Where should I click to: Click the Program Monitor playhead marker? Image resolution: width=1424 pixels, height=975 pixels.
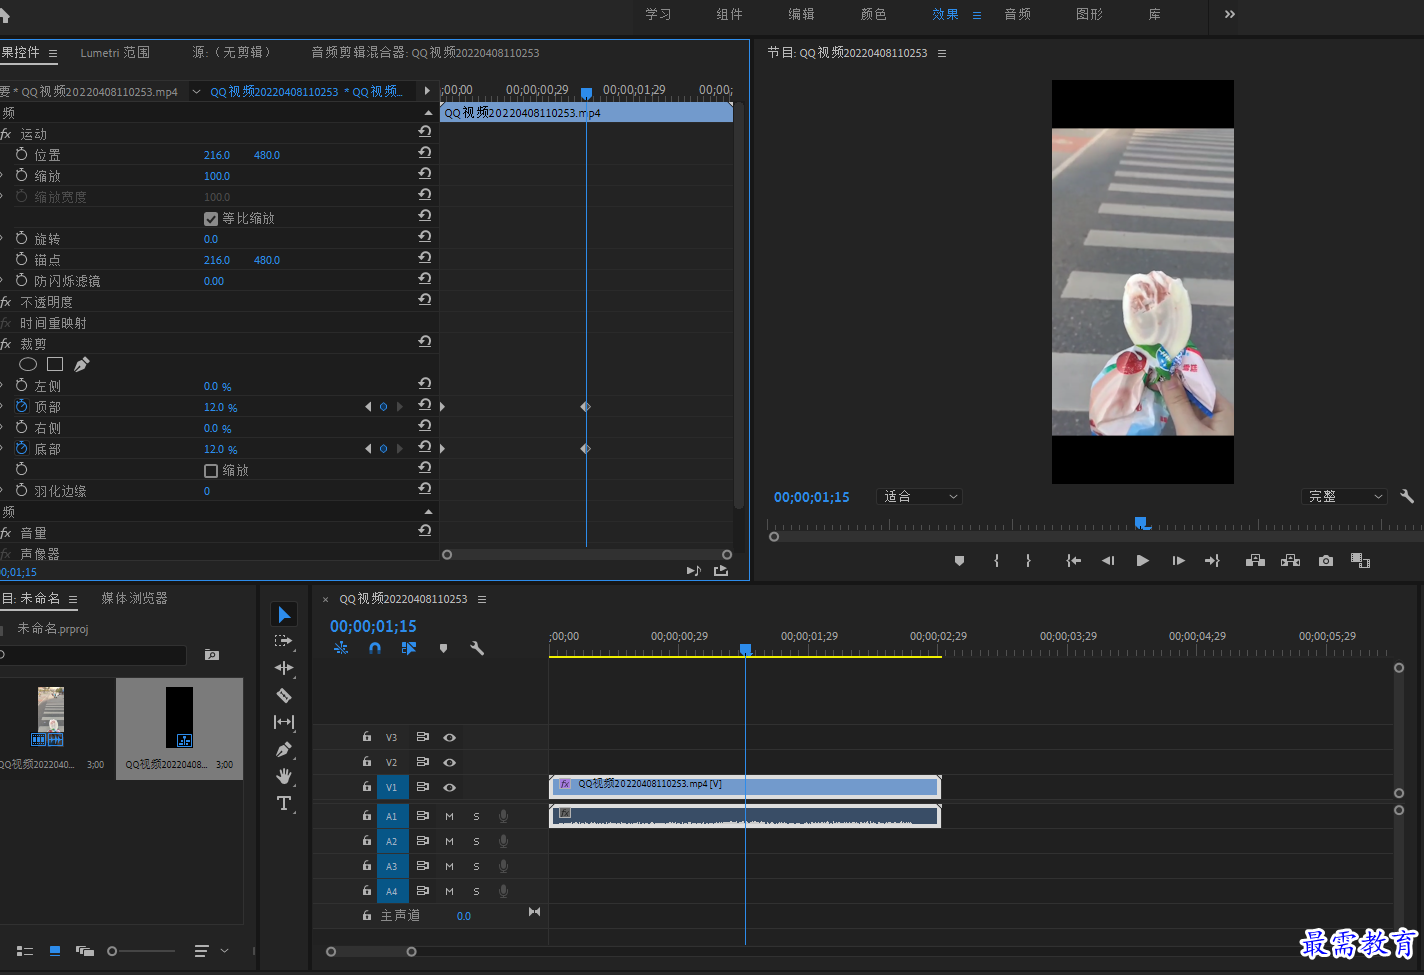[x=1140, y=523]
